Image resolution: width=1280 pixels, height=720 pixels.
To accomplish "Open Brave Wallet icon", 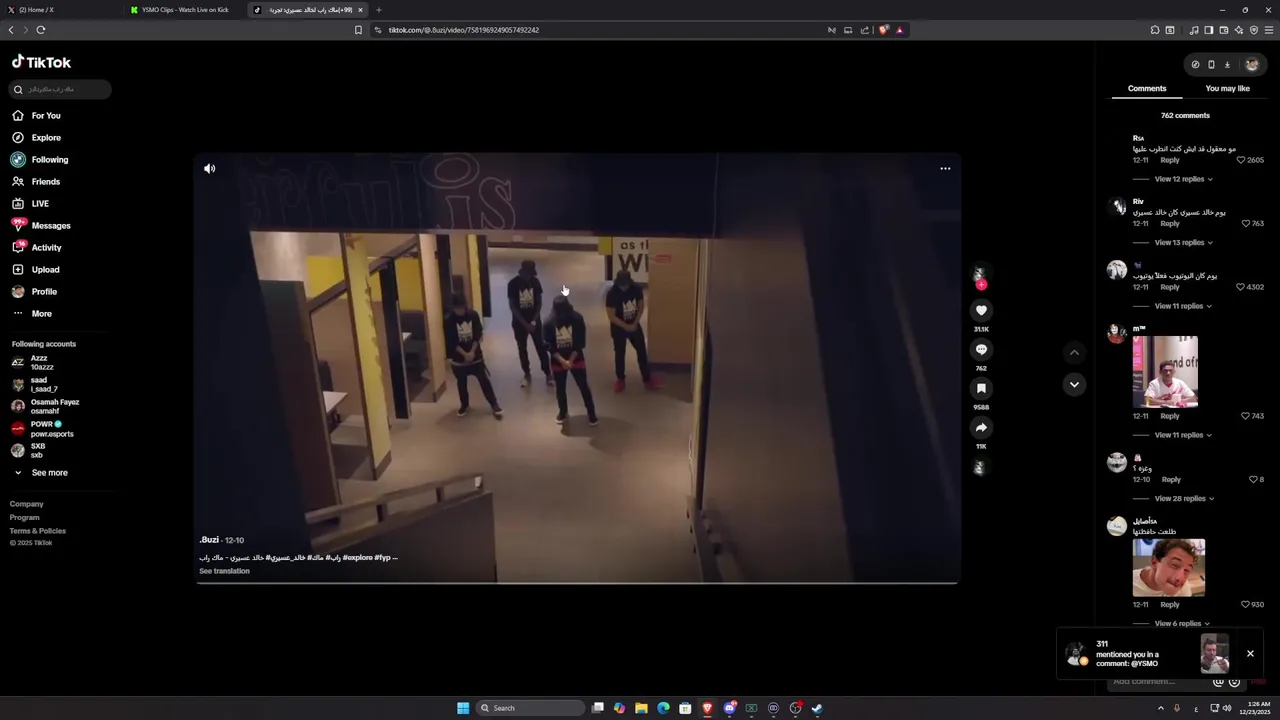I will (x=1223, y=30).
